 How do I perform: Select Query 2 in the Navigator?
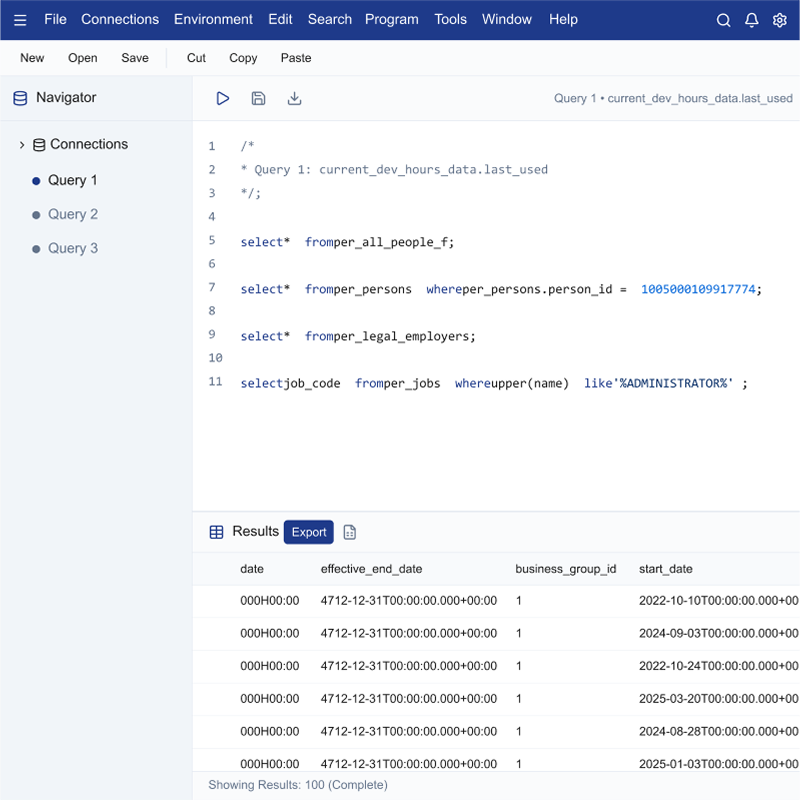pos(73,214)
